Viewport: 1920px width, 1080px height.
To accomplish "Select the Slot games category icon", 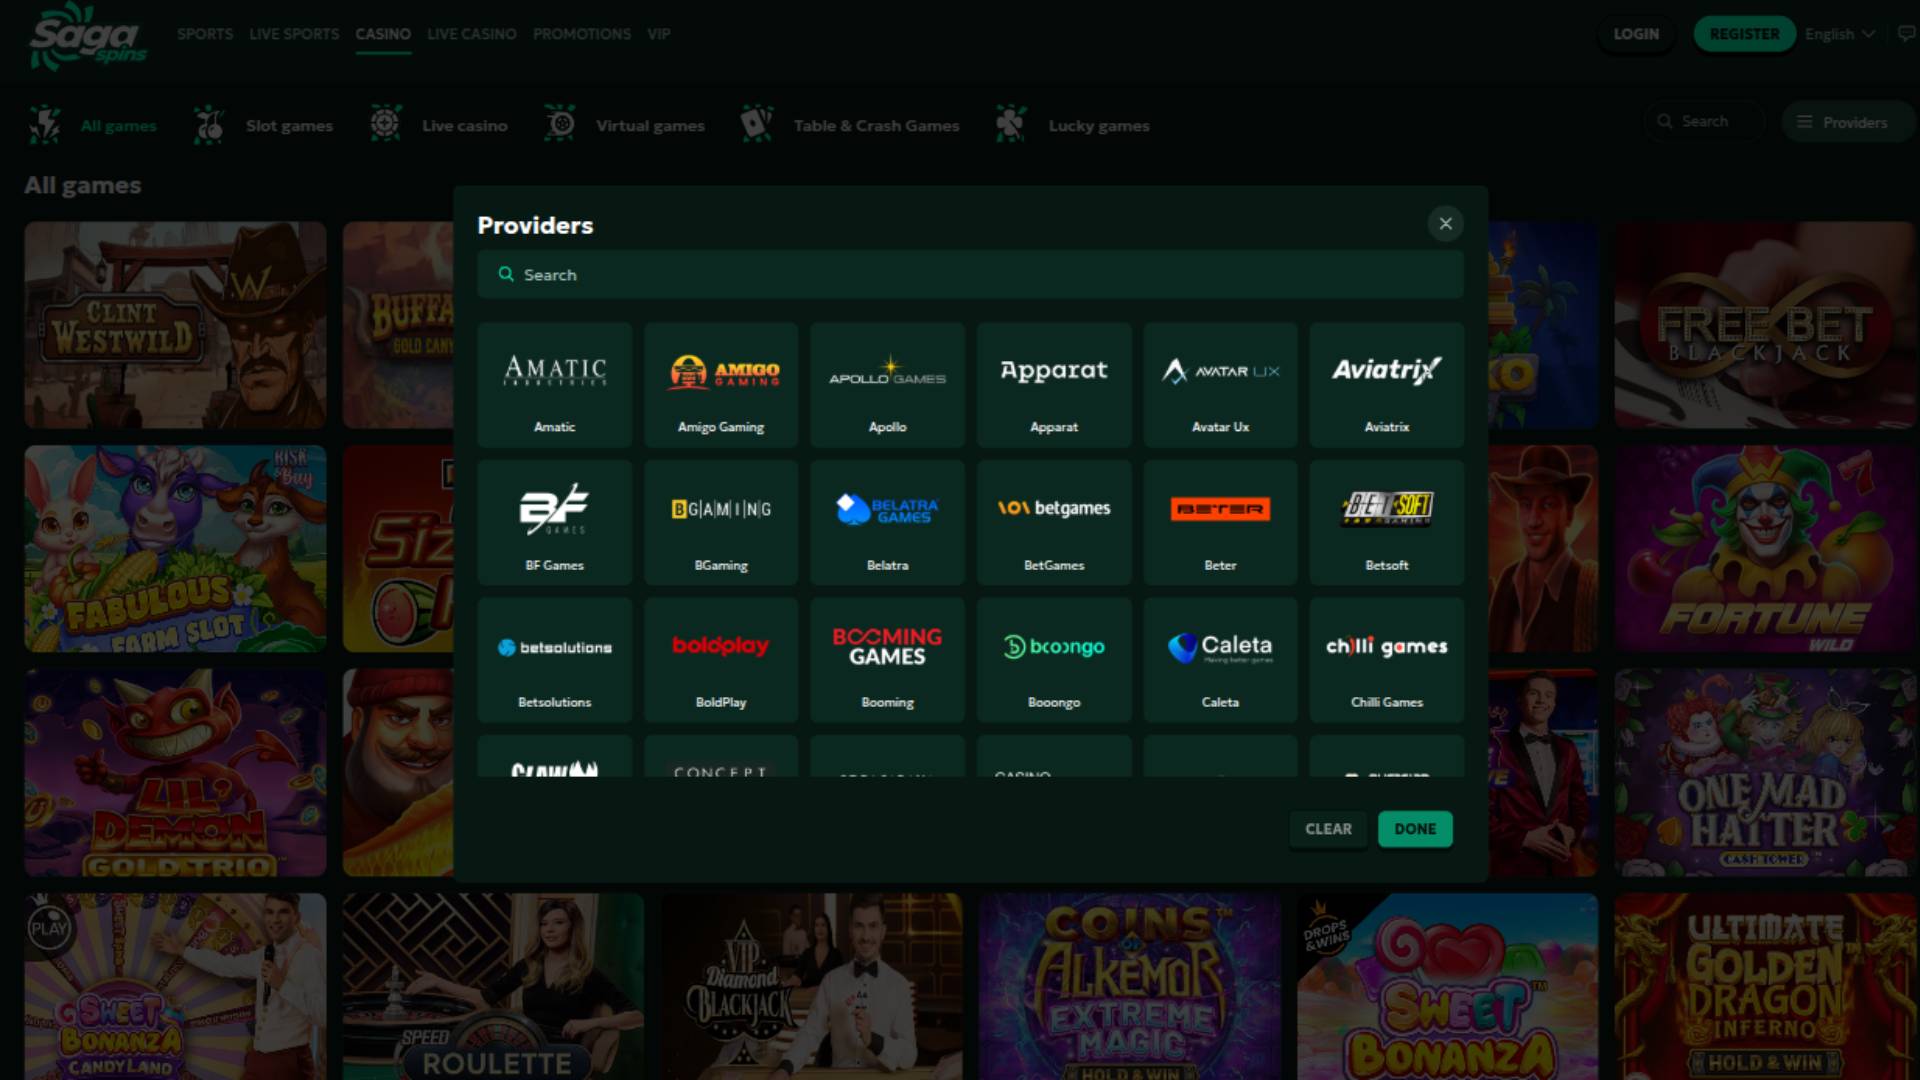I will click(209, 124).
